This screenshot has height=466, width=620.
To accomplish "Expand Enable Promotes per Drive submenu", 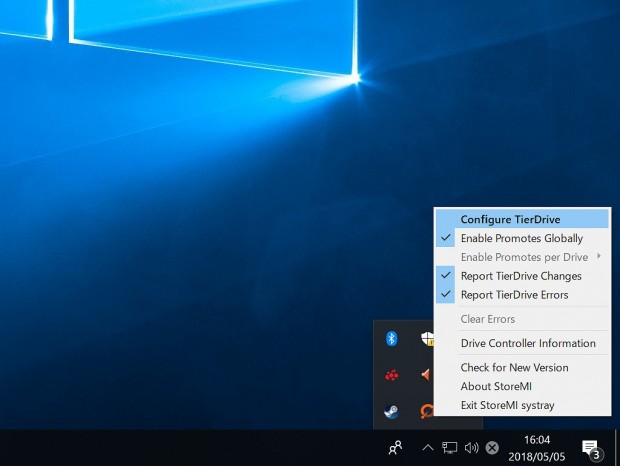I will [522, 257].
